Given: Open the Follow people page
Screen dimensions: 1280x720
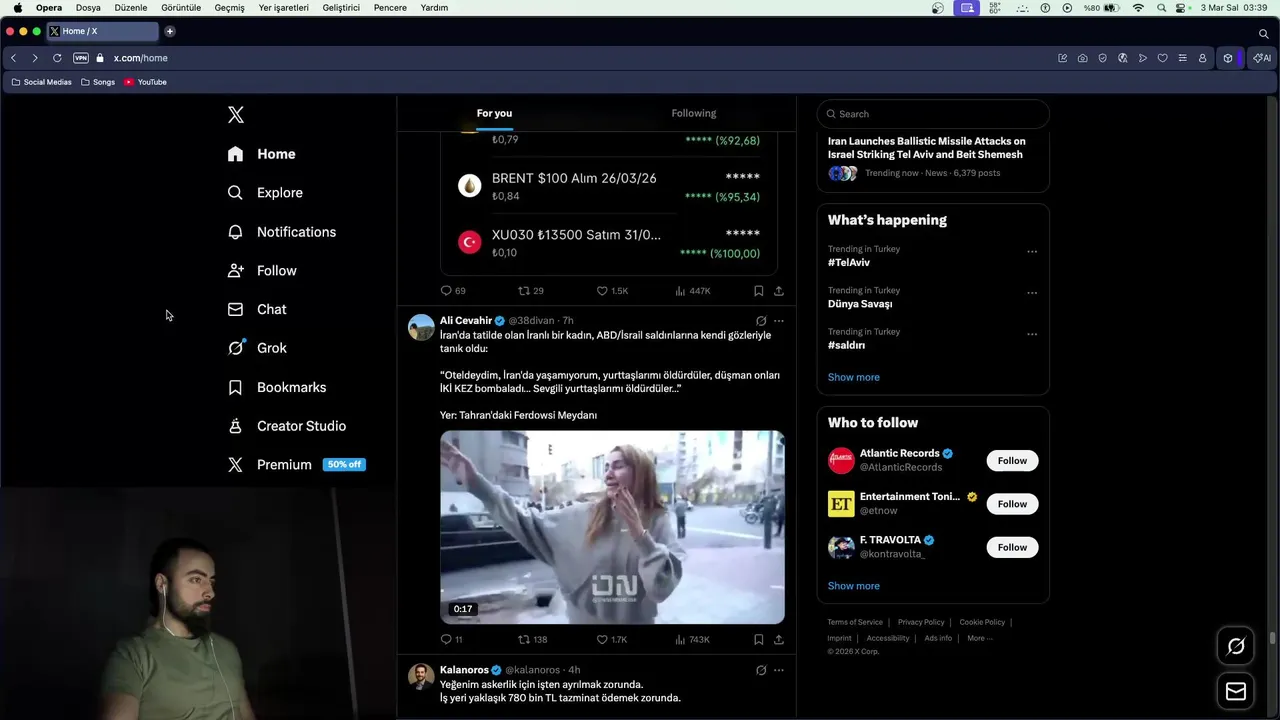Looking at the screenshot, I should pyautogui.click(x=262, y=271).
